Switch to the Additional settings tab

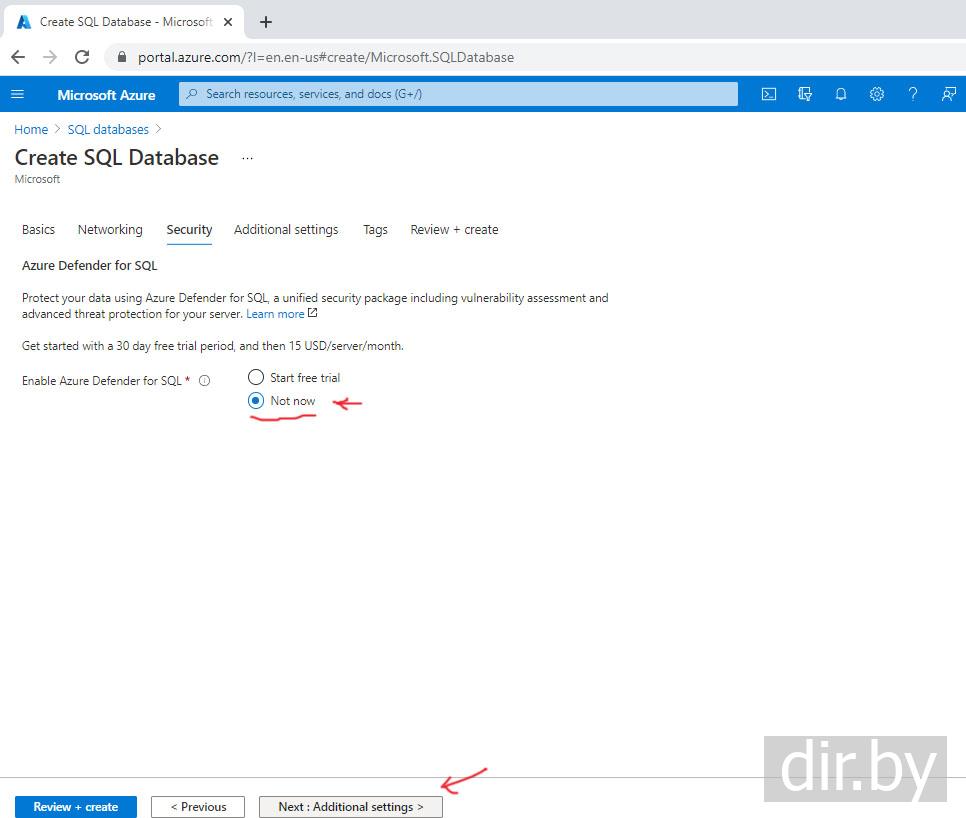(286, 229)
